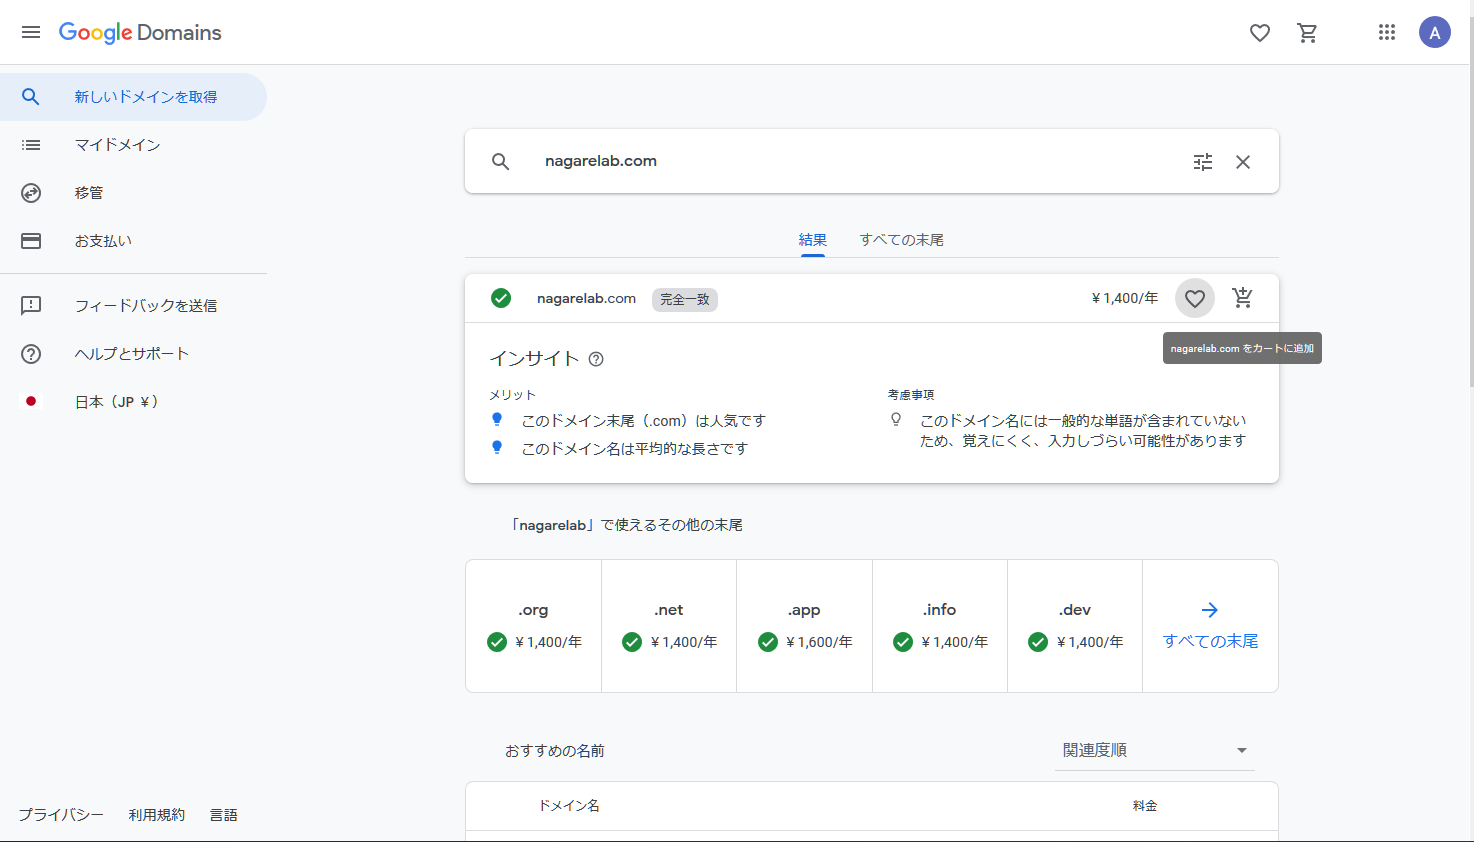Click the Google Domains logo

point(140,32)
